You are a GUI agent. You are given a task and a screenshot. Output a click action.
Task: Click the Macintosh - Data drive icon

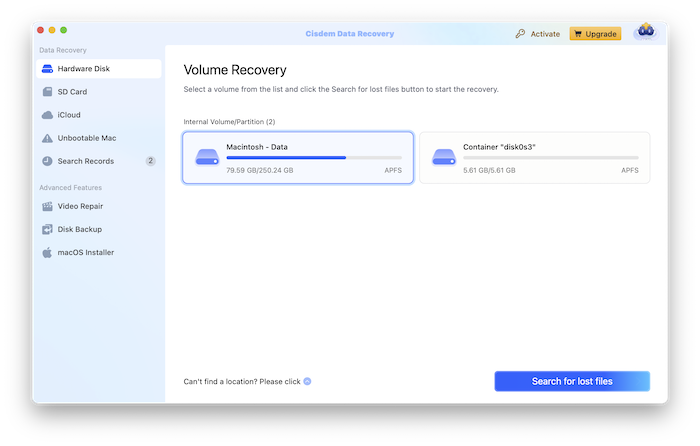click(206, 158)
